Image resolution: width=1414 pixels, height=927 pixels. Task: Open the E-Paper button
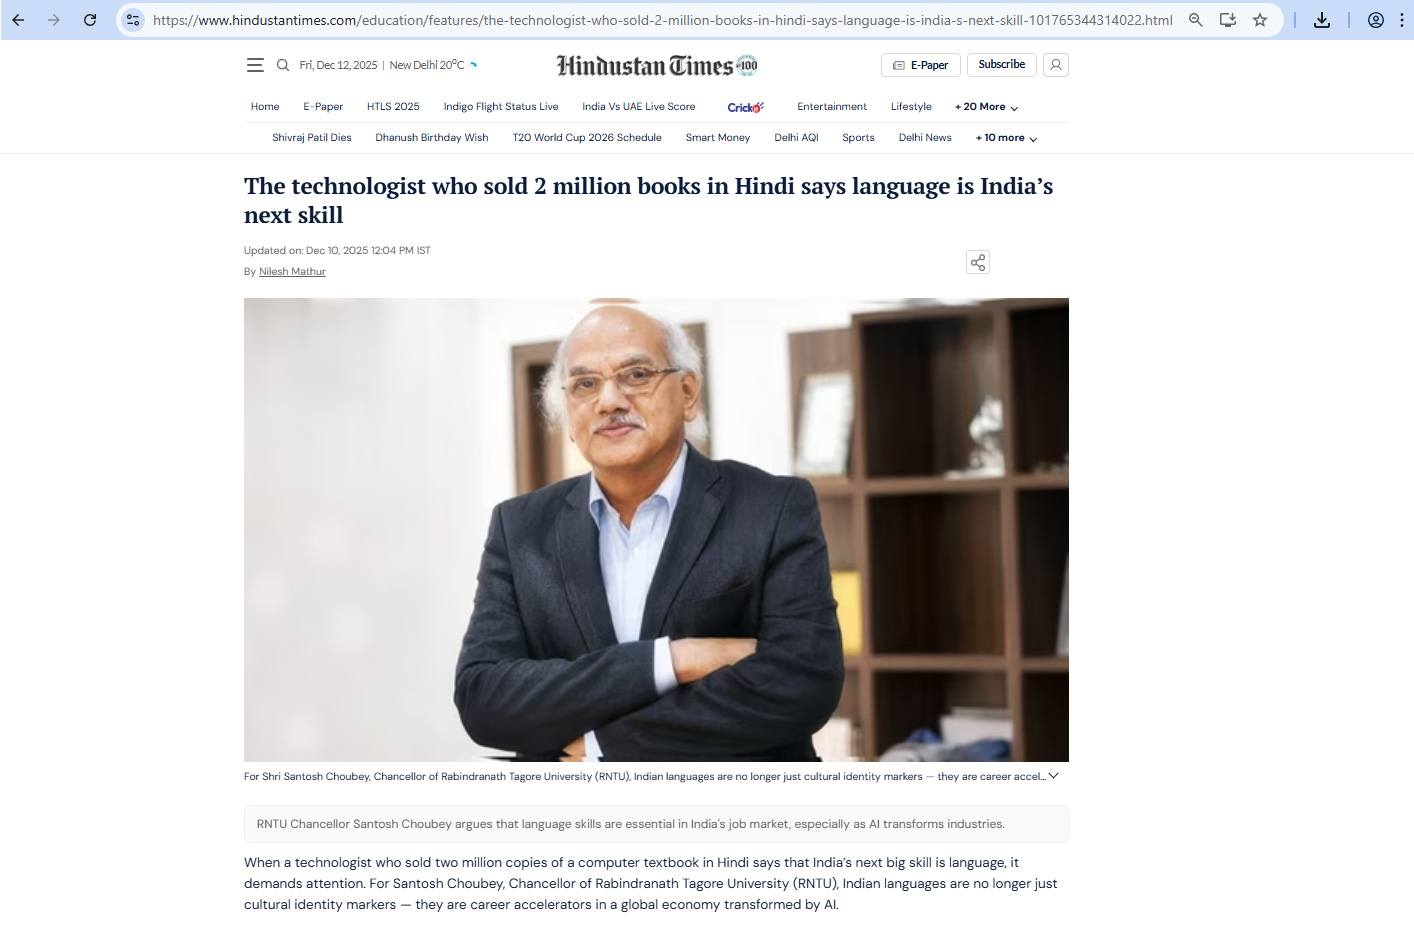pos(921,65)
